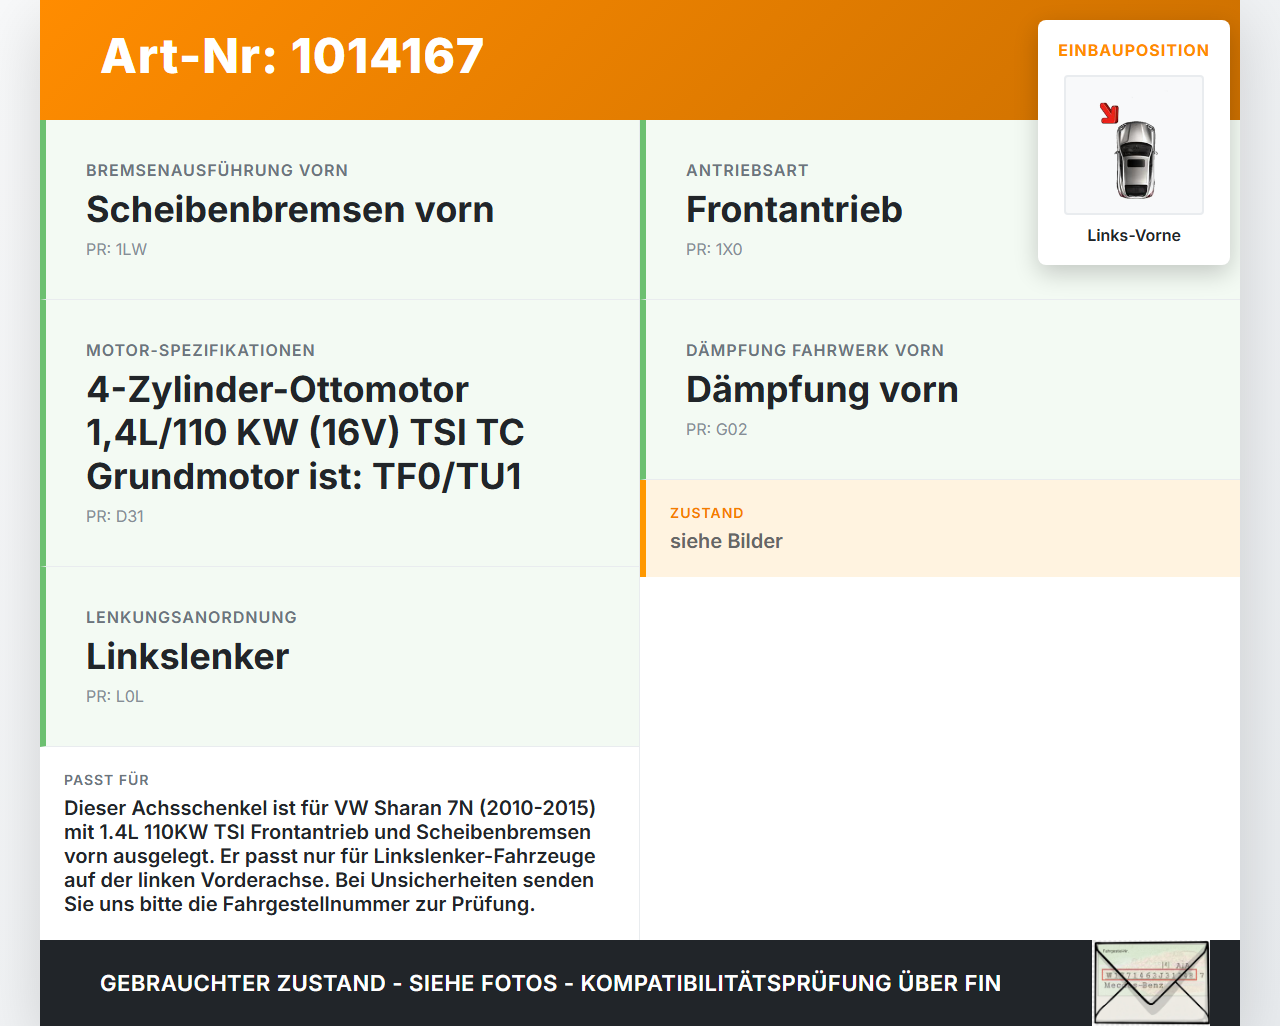Image resolution: width=1280 pixels, height=1026 pixels.
Task: Click "siehe Bilder" in the Zustand card
Action: [x=726, y=541]
